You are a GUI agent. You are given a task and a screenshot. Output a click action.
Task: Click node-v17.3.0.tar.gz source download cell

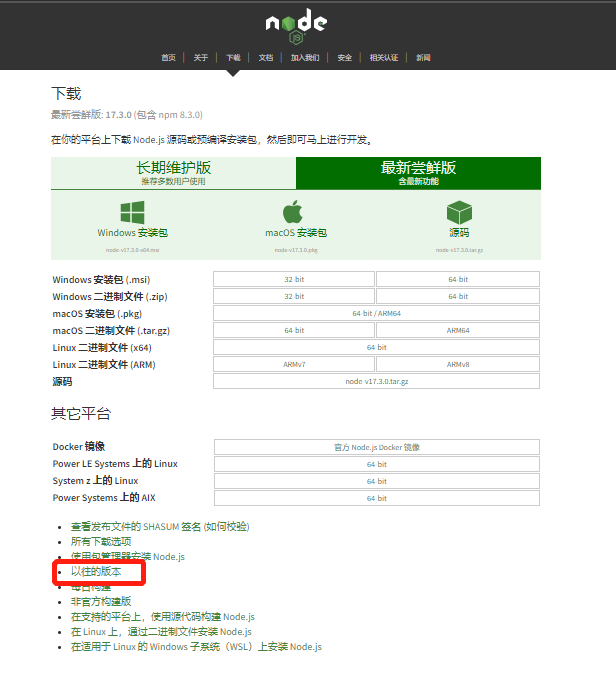[x=377, y=381]
